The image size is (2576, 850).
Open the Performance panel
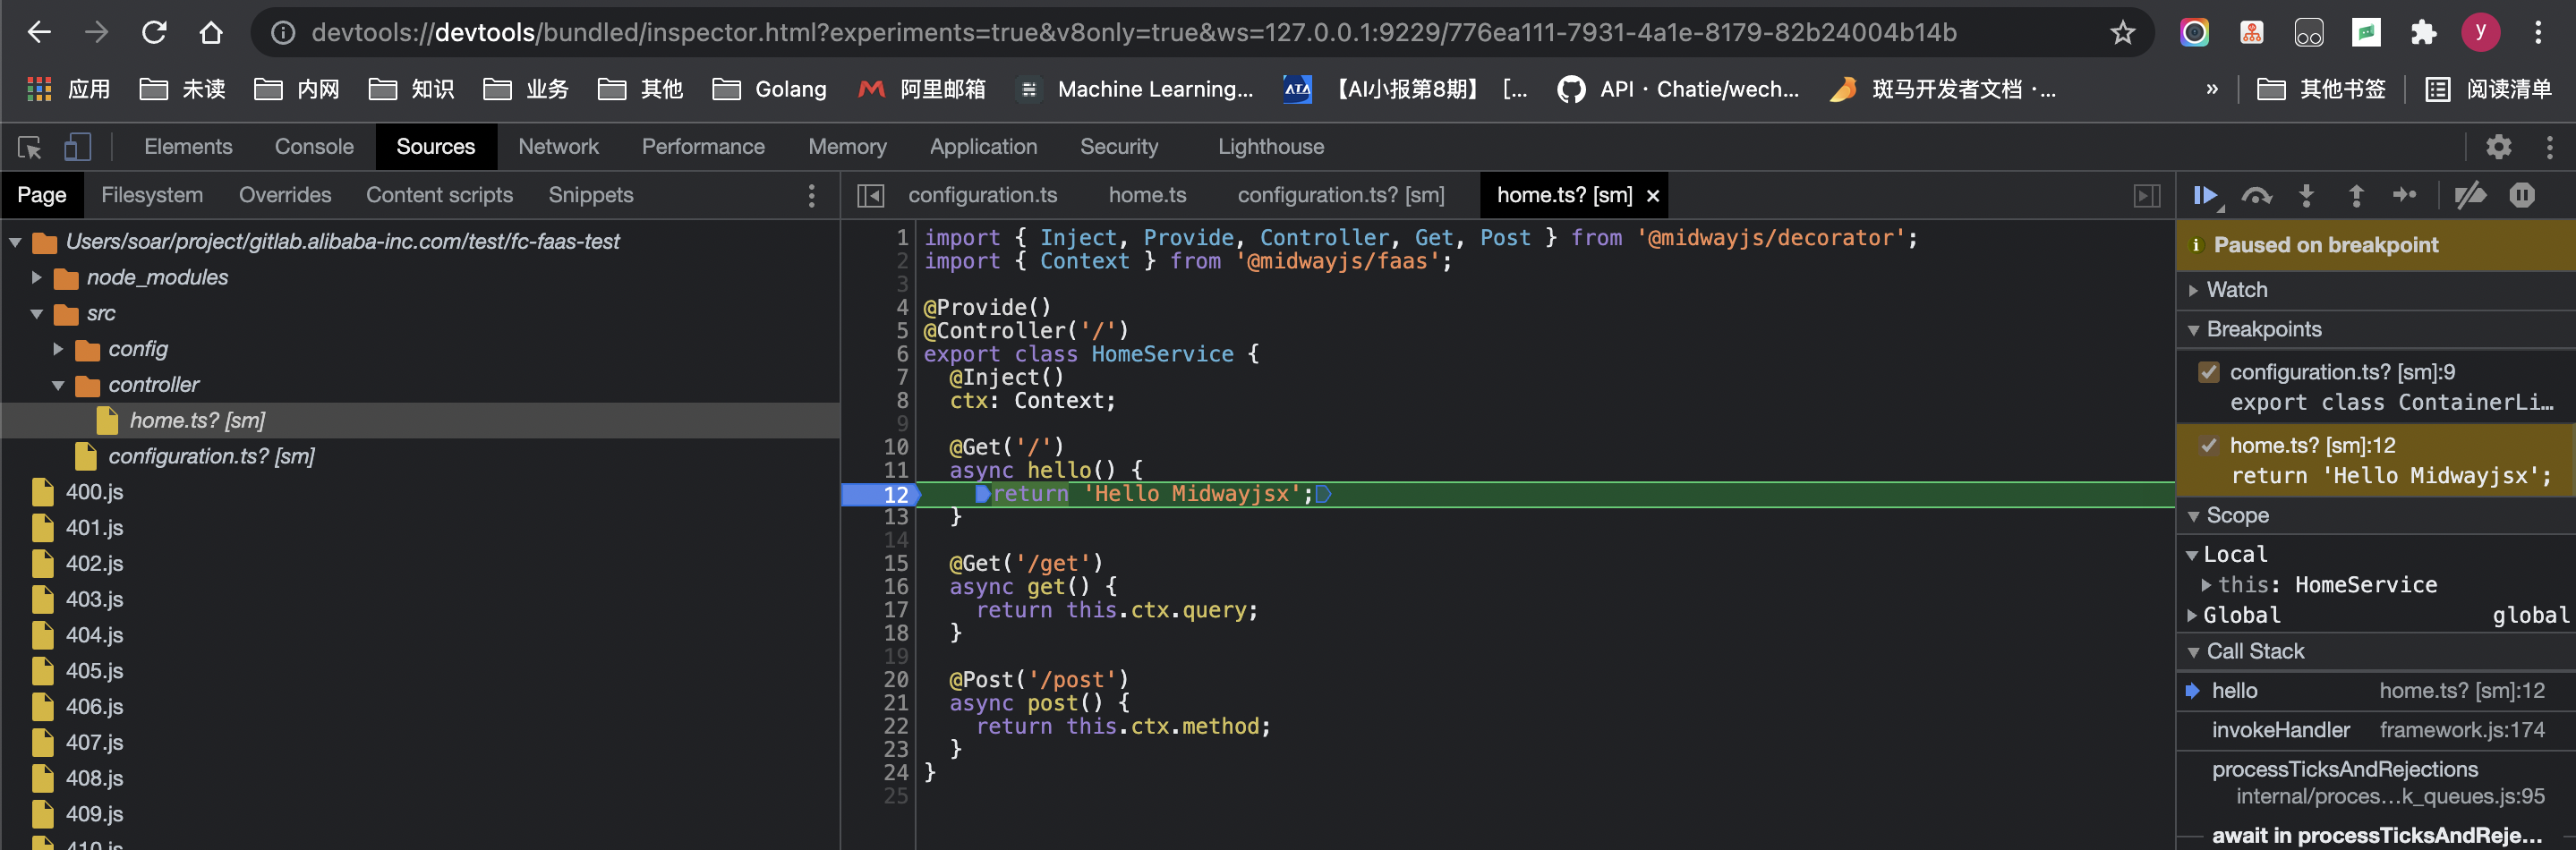703,147
